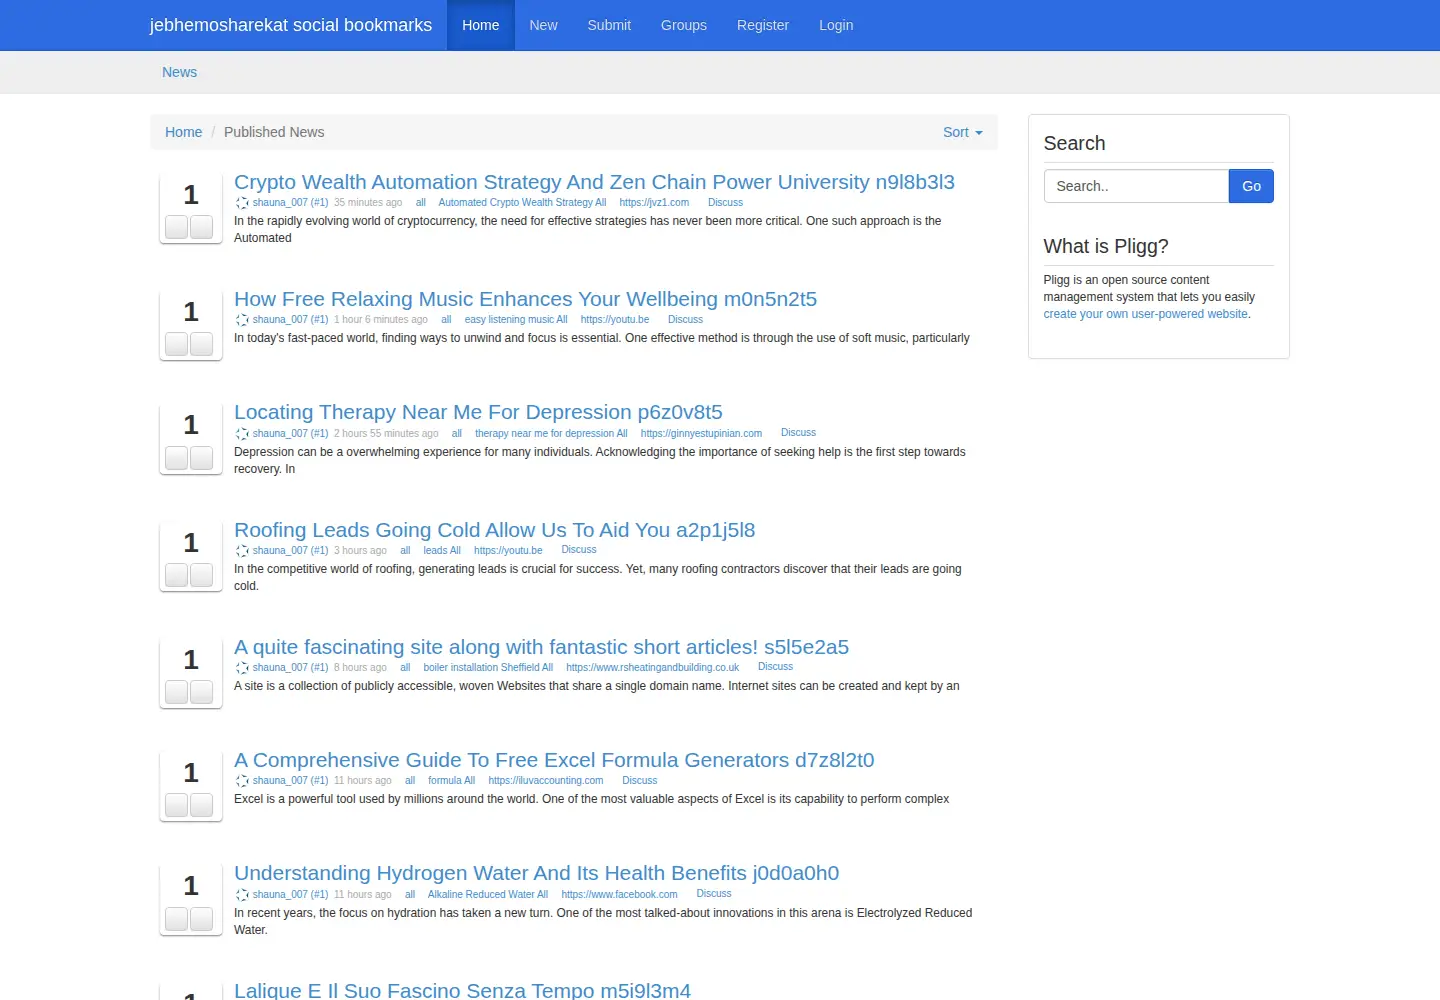Open How Free Relaxing Music Enhances Wellbeing title

pos(525,299)
